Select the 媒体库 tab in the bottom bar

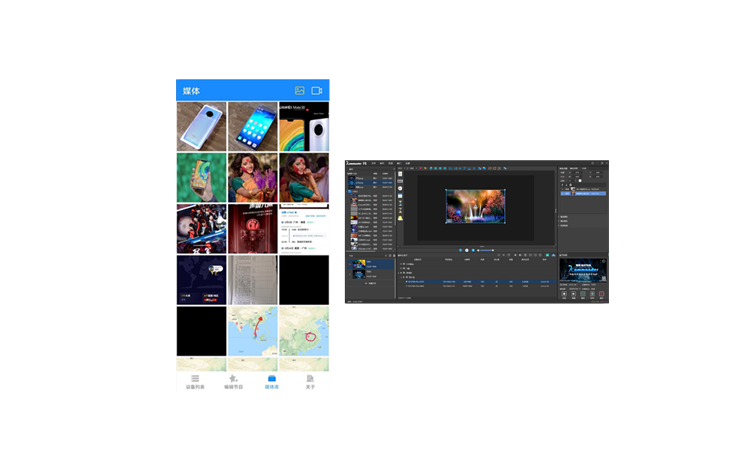click(x=271, y=382)
